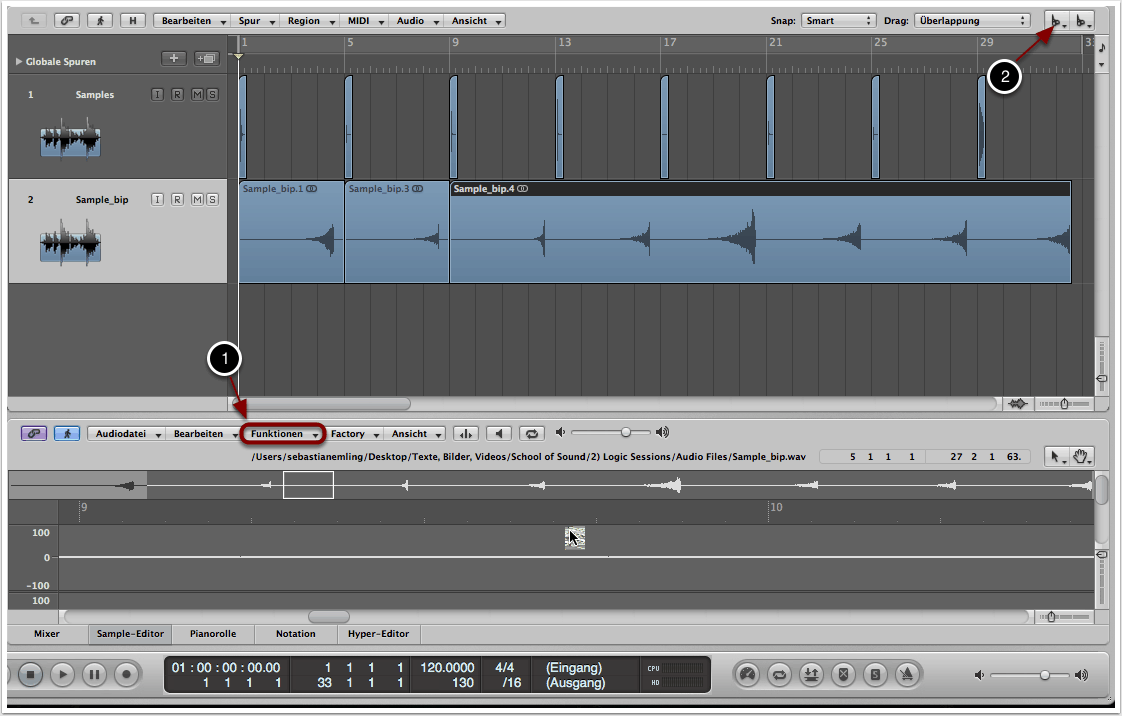This screenshot has width=1122, height=716.
Task: Toggle Catch playhead in the arrange toolbar
Action: tap(99, 20)
